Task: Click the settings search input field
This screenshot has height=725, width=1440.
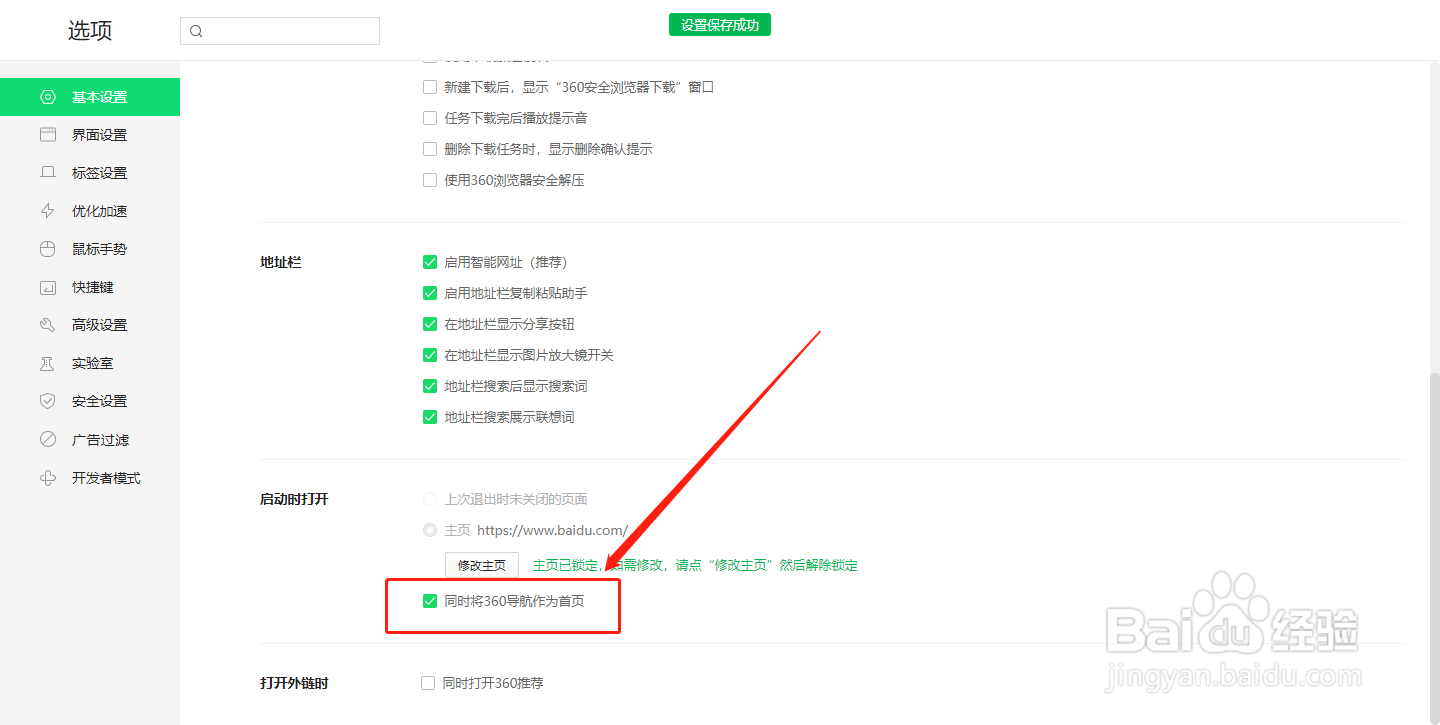Action: 280,31
